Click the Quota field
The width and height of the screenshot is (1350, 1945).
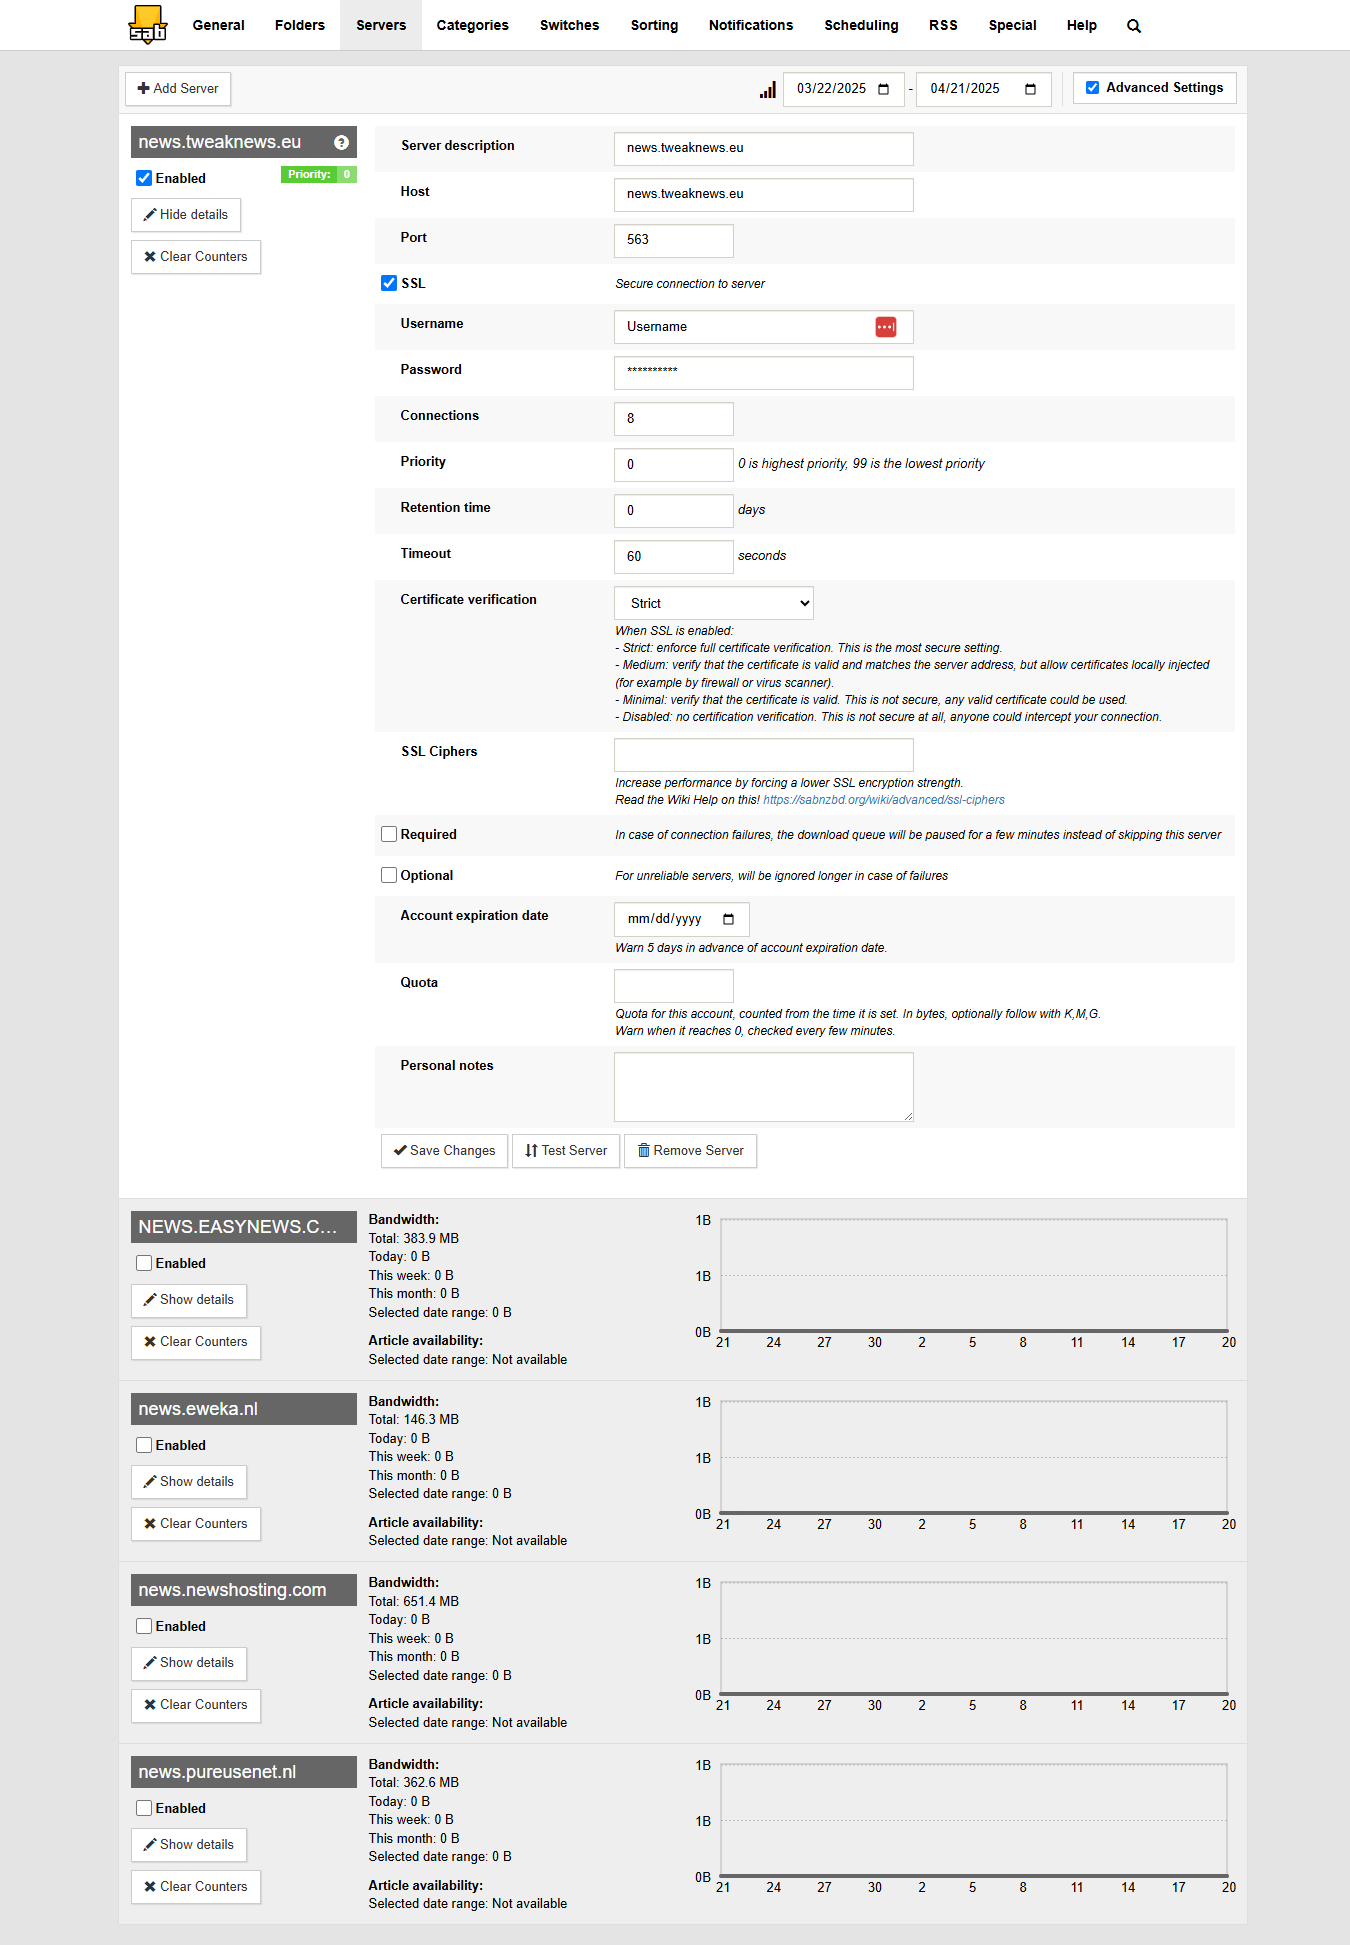(674, 985)
